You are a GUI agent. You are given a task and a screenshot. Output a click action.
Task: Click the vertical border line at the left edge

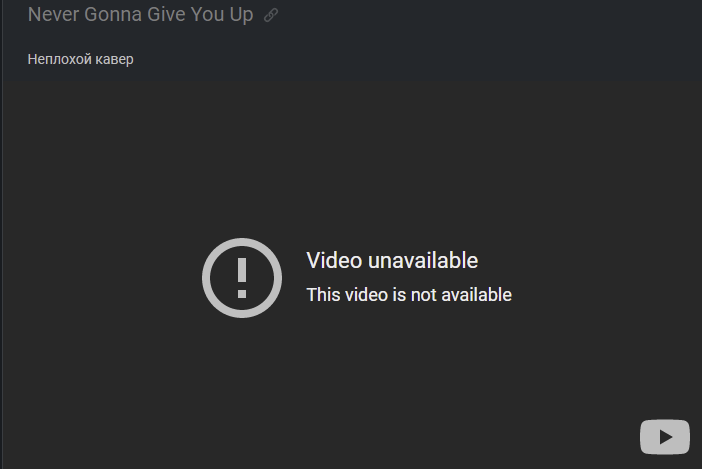pyautogui.click(x=2, y=234)
